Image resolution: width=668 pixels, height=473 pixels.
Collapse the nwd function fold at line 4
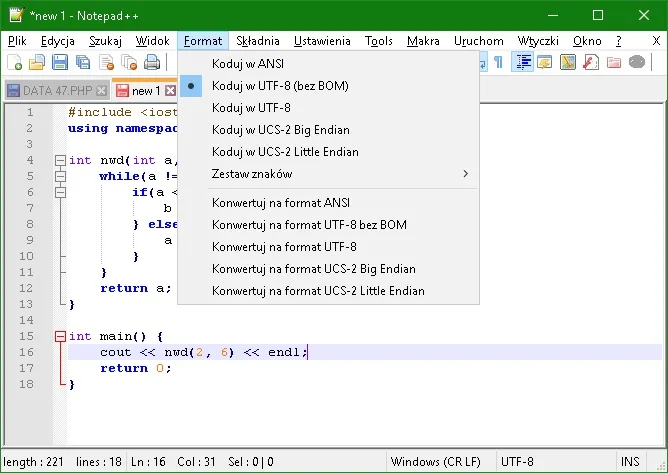coord(61,160)
